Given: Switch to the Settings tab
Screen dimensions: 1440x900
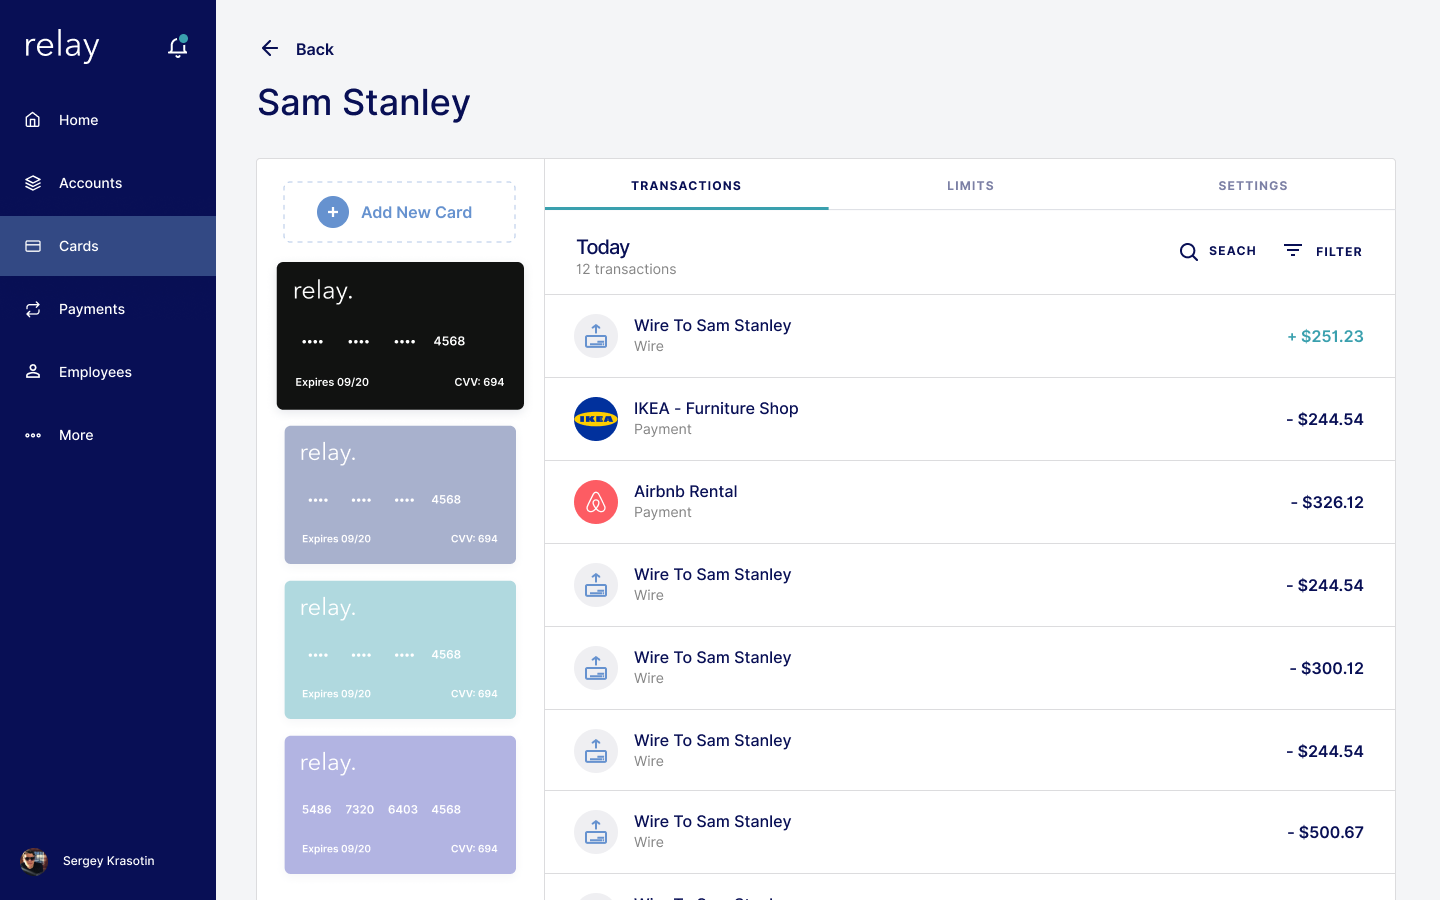Looking at the screenshot, I should click(x=1253, y=185).
